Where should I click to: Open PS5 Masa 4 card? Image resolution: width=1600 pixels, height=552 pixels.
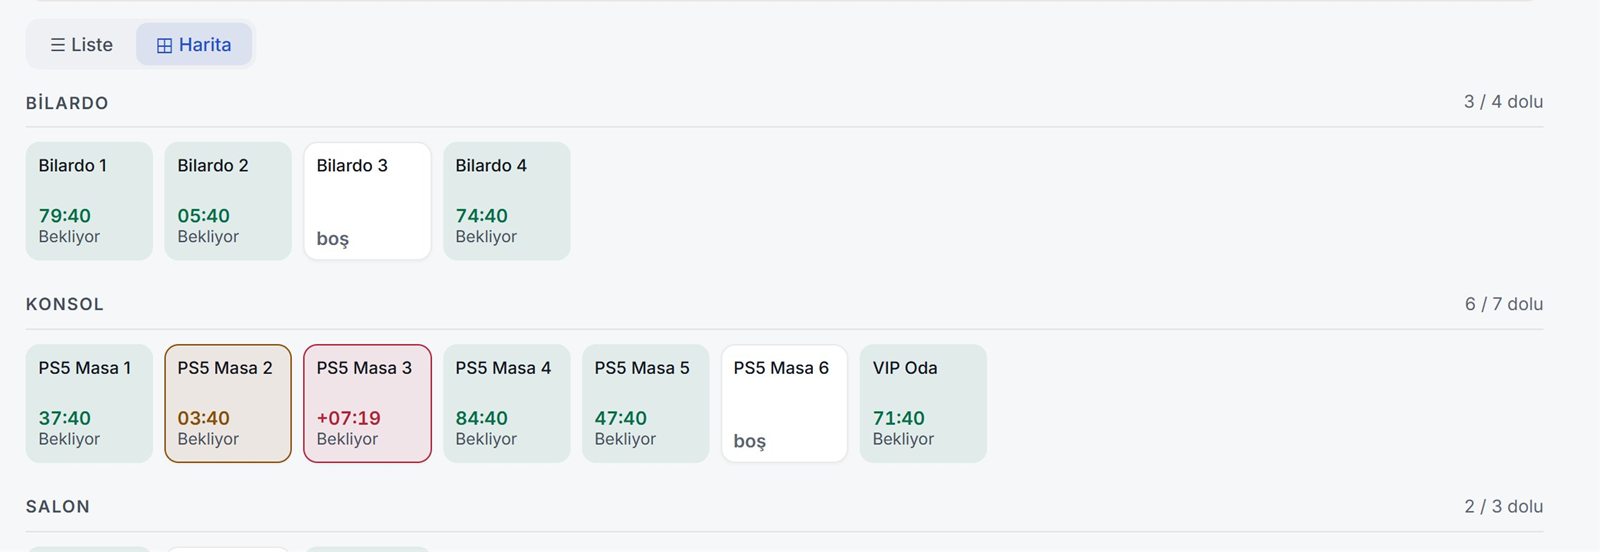tap(507, 404)
